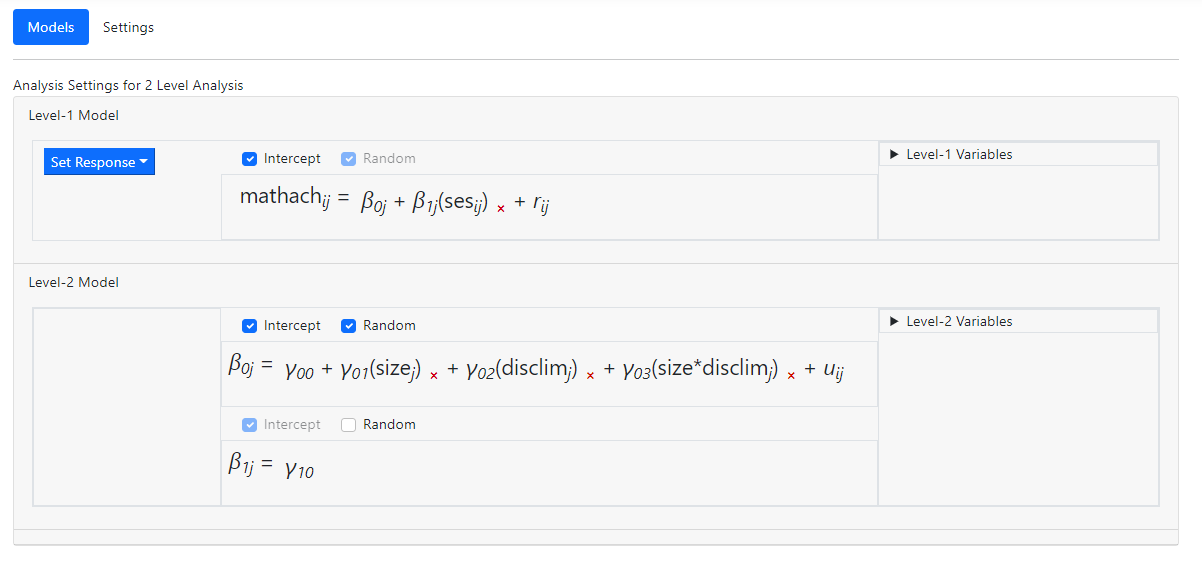Select the Models tab
This screenshot has height=563, width=1202.
(x=51, y=27)
